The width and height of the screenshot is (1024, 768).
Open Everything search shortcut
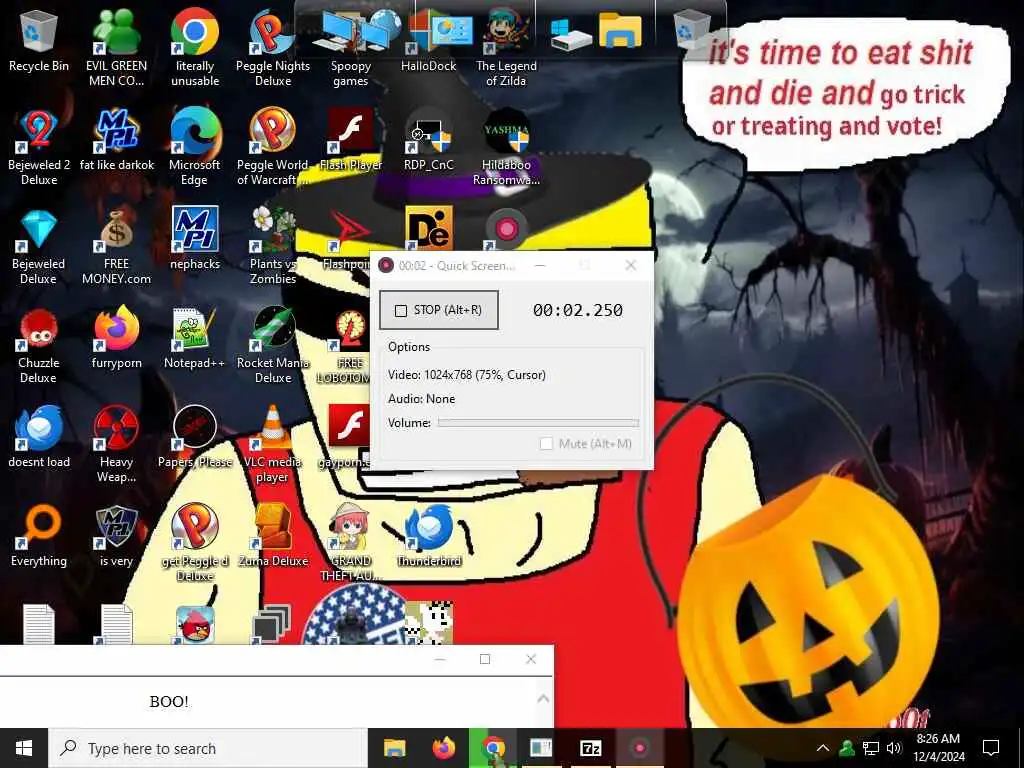coord(39,536)
